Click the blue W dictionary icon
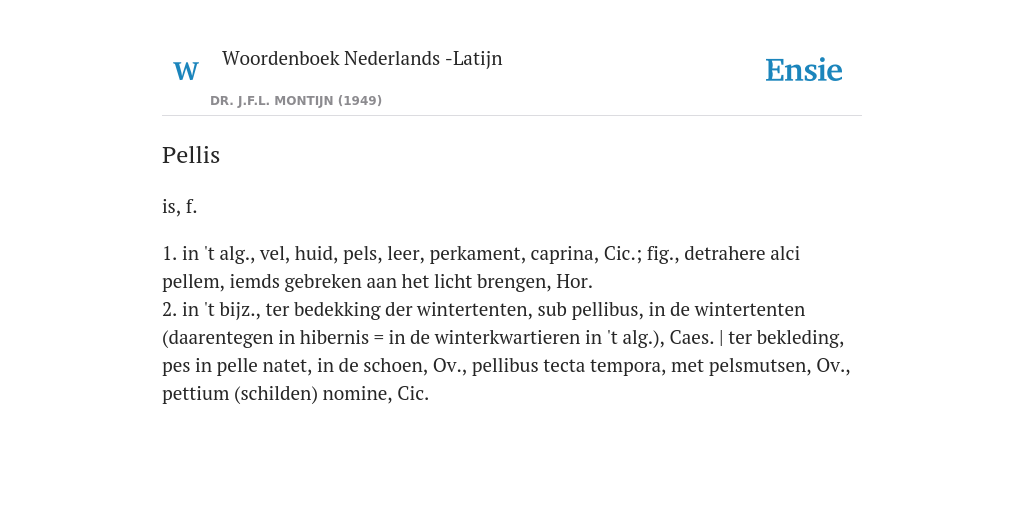Image resolution: width=1024 pixels, height=512 pixels. click(185, 71)
